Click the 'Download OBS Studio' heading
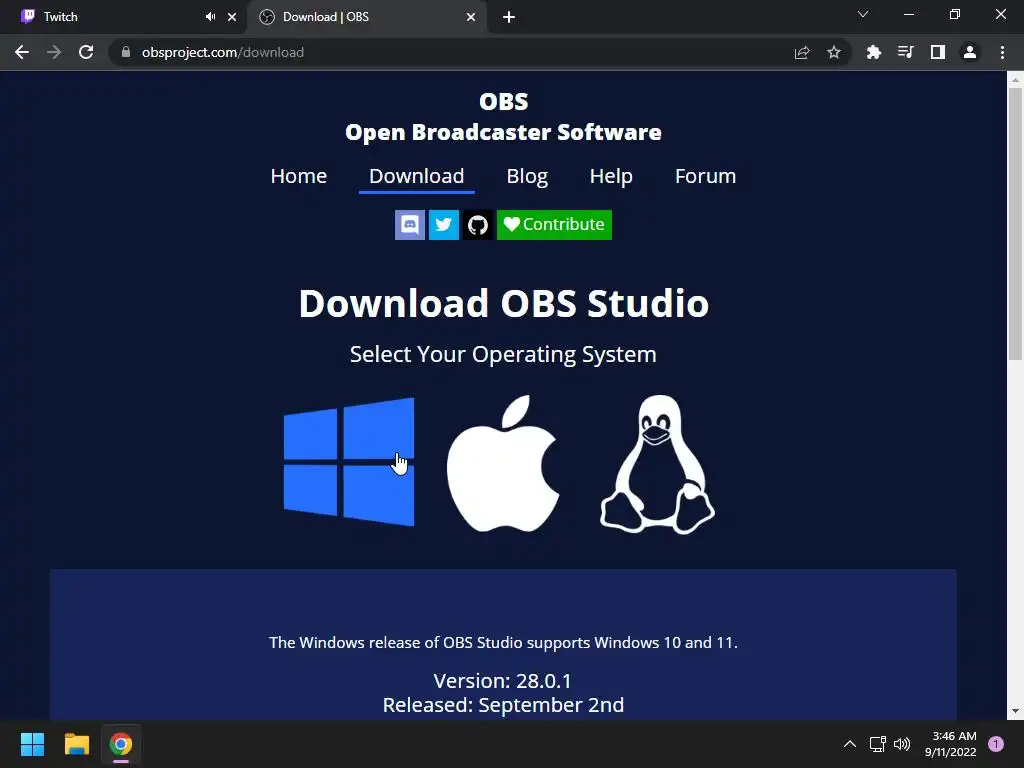 click(x=503, y=303)
